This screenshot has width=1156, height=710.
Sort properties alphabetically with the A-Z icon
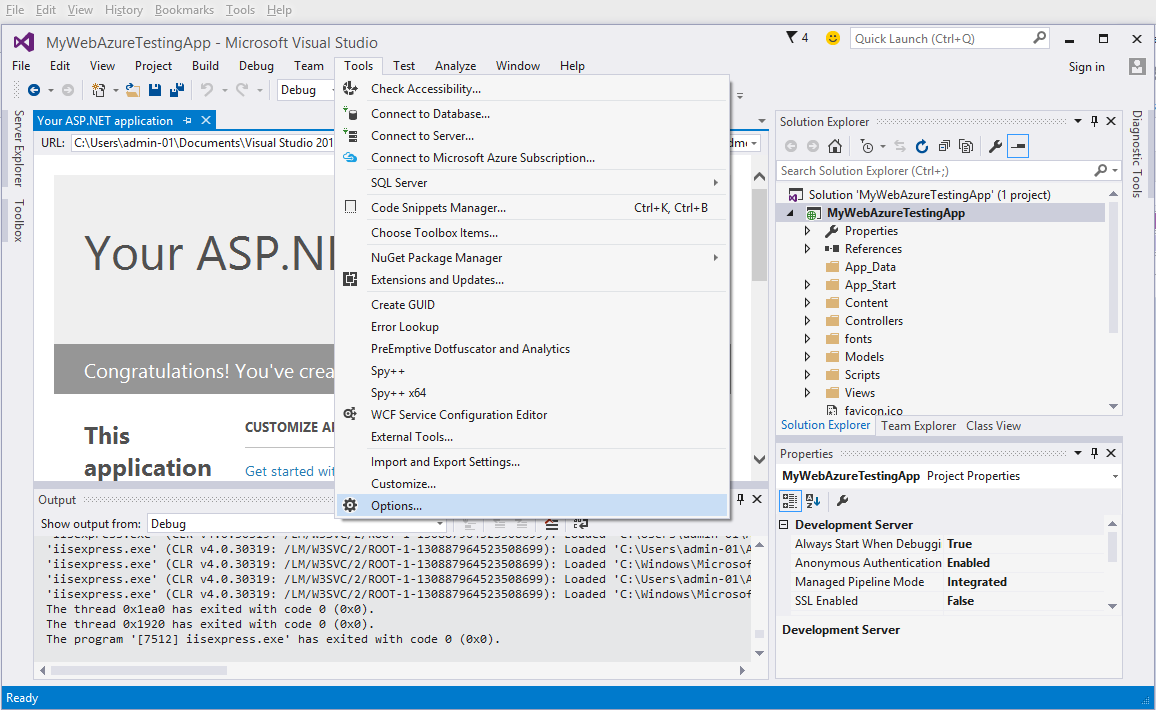pyautogui.click(x=813, y=501)
